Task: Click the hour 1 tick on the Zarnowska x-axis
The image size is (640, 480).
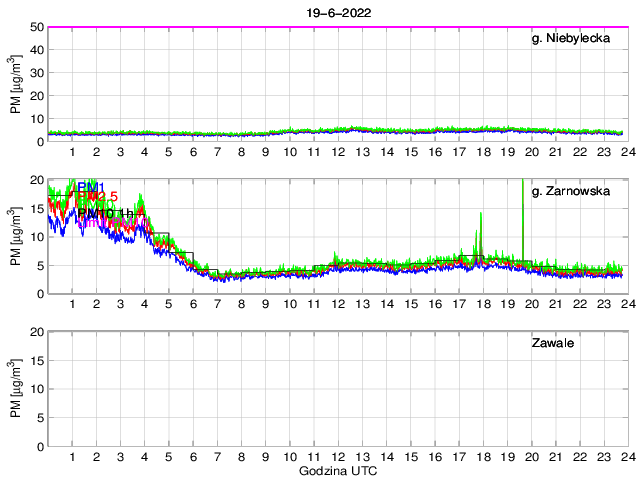Action: tap(73, 304)
